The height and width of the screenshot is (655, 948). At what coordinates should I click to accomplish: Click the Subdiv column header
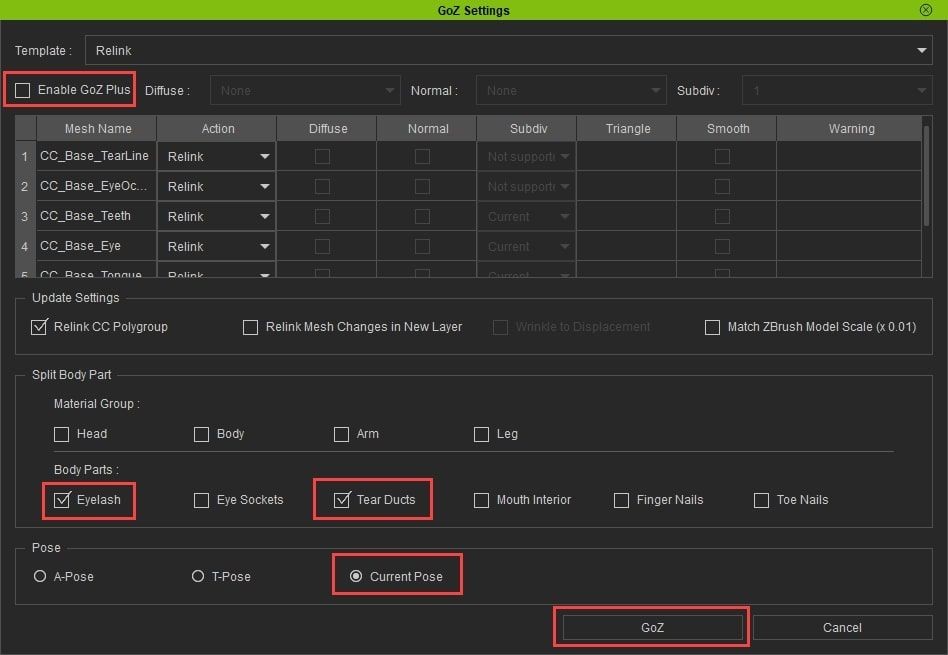[x=527, y=128]
